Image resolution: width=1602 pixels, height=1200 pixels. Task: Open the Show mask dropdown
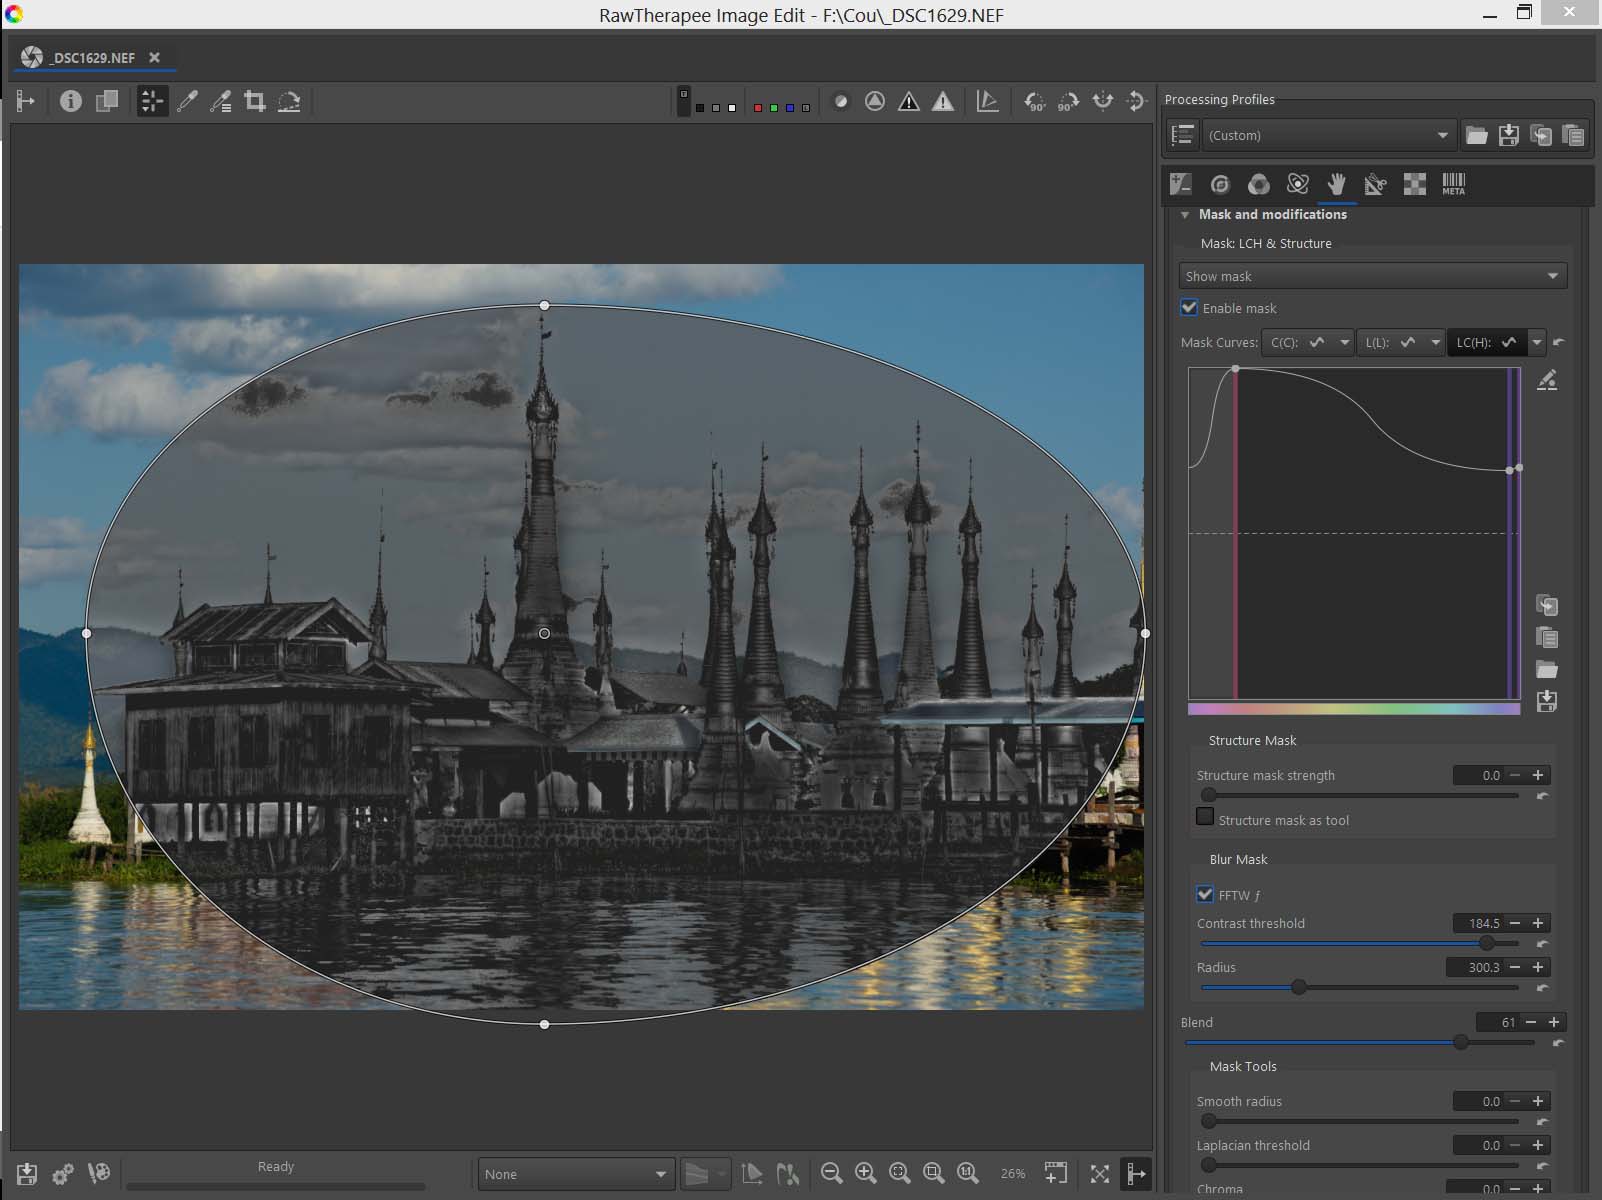tap(1371, 276)
